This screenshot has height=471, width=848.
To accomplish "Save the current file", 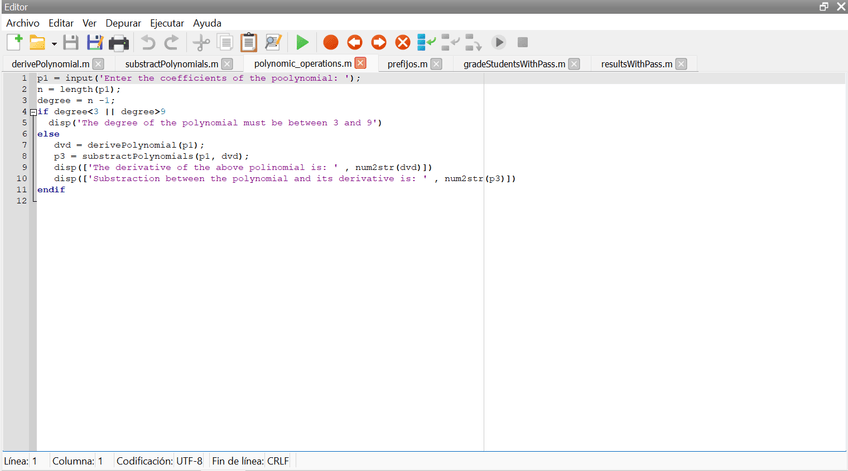I will click(70, 42).
